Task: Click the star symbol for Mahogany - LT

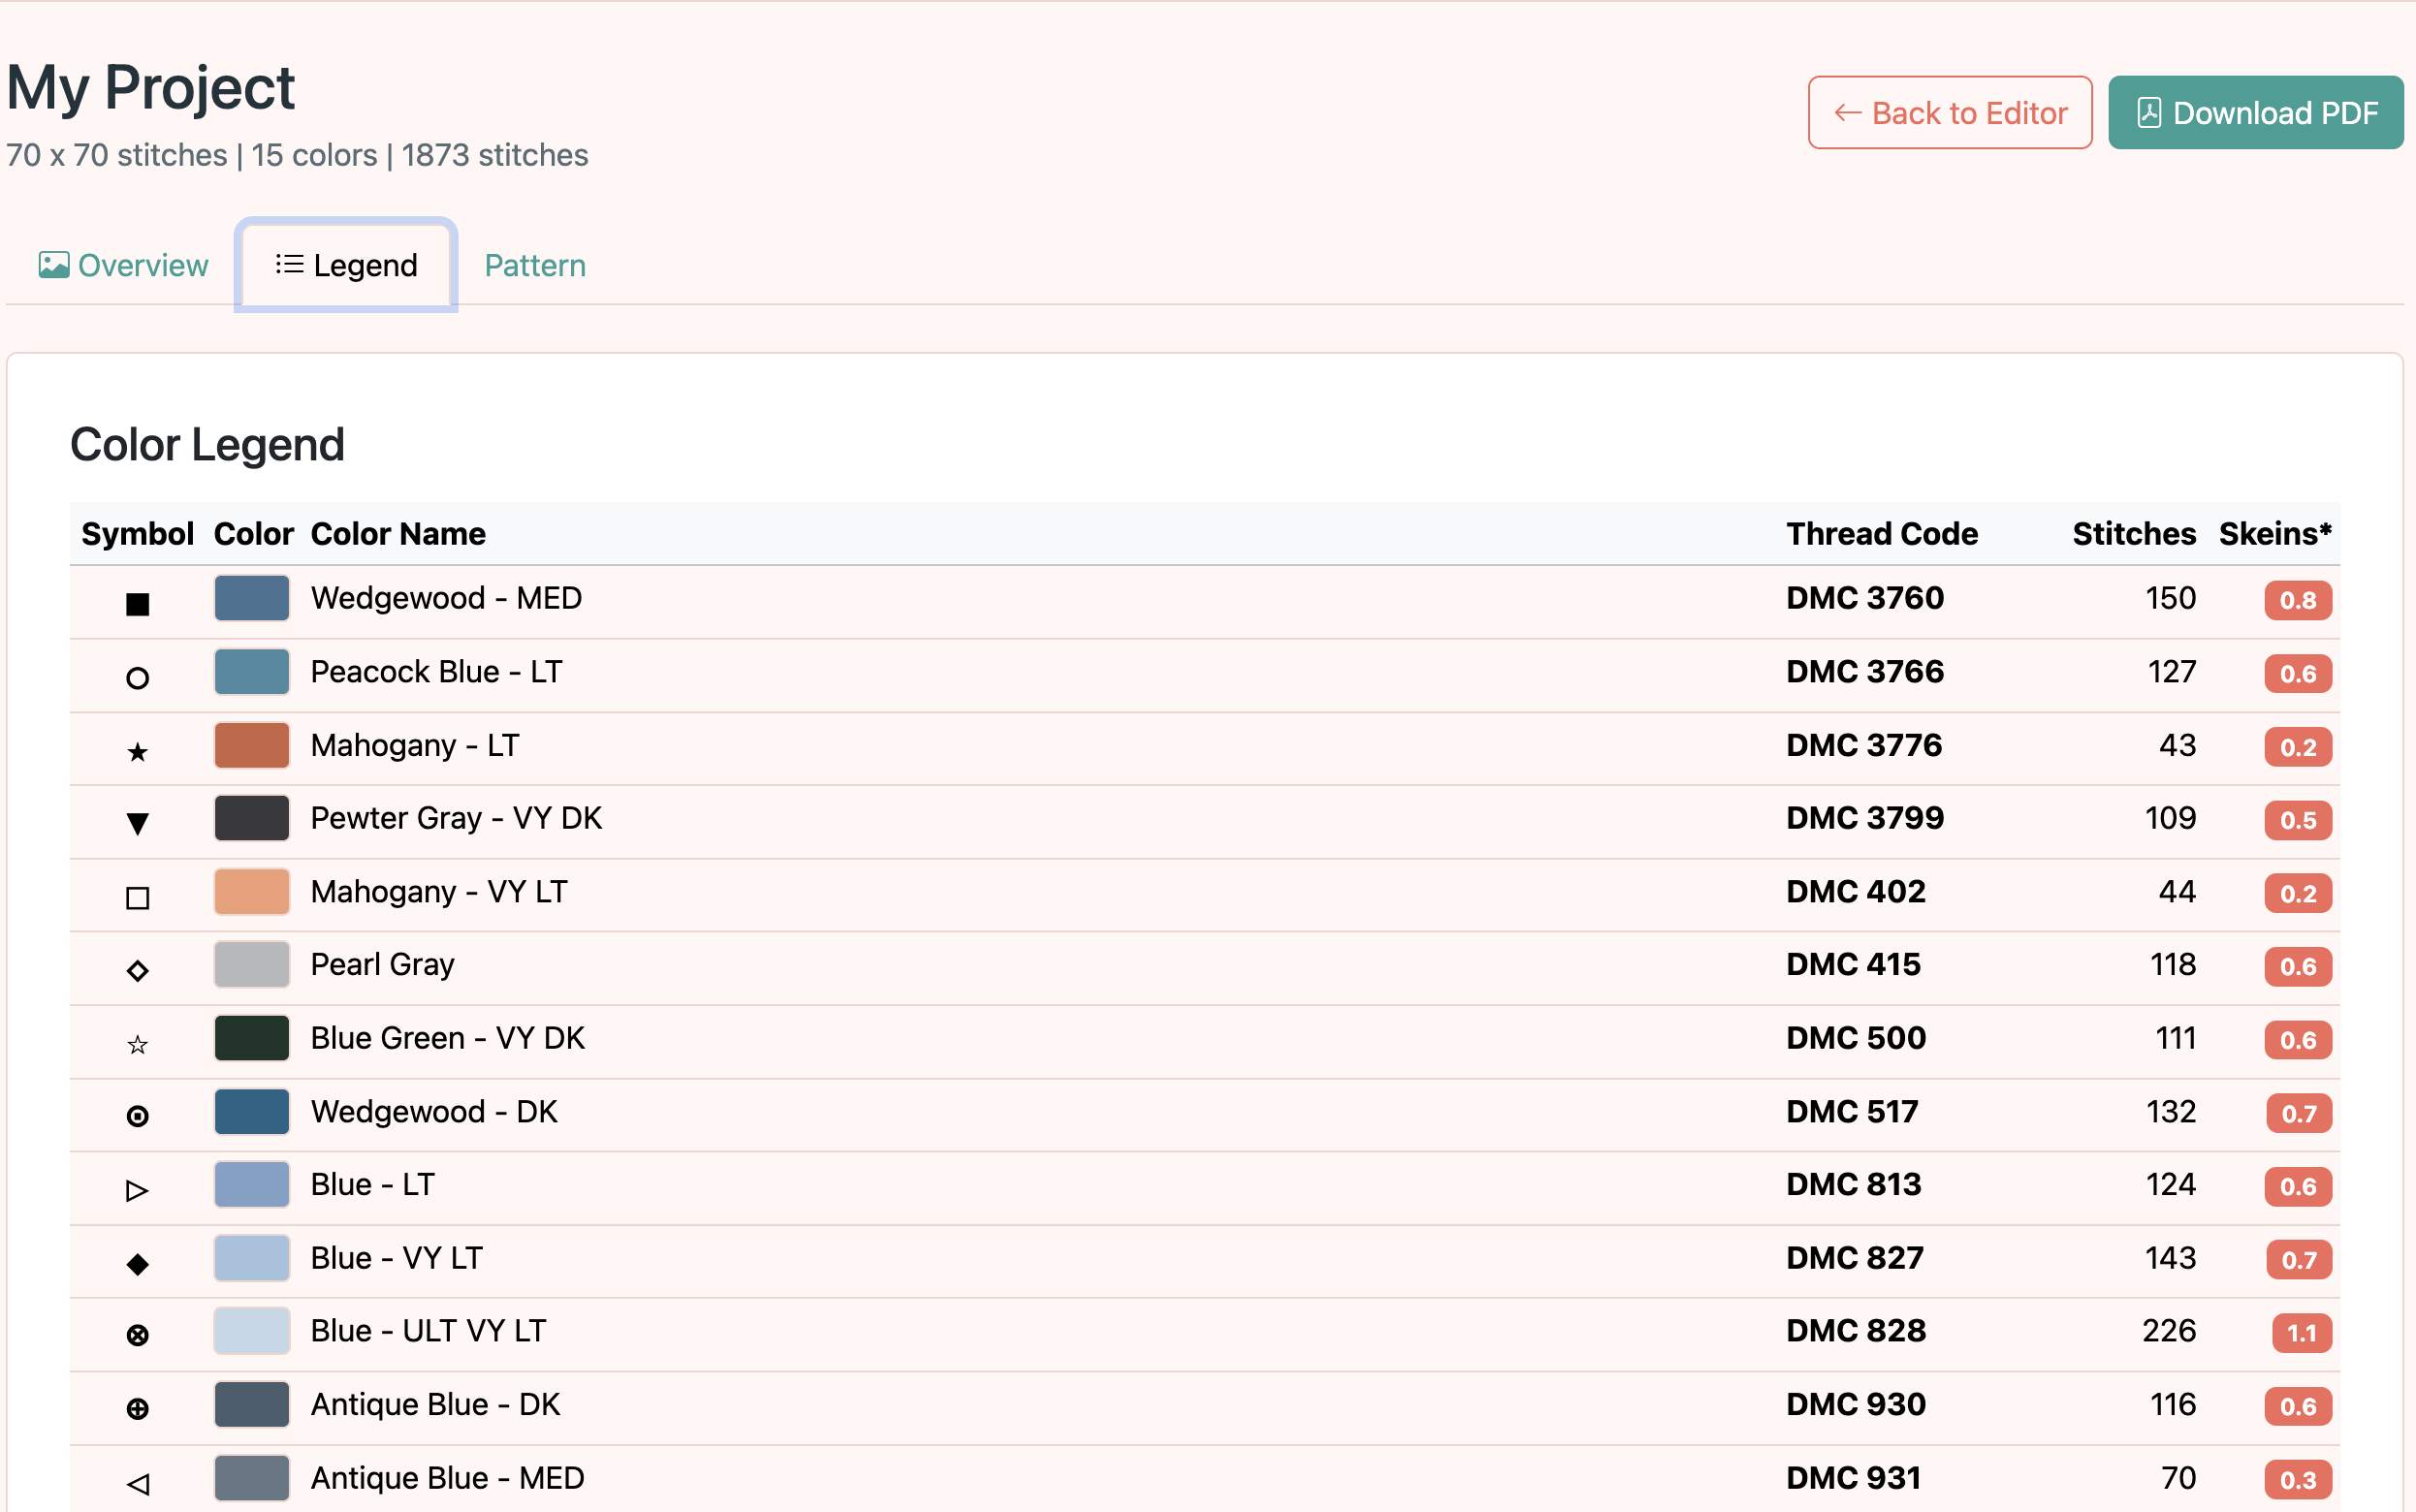Action: (138, 748)
